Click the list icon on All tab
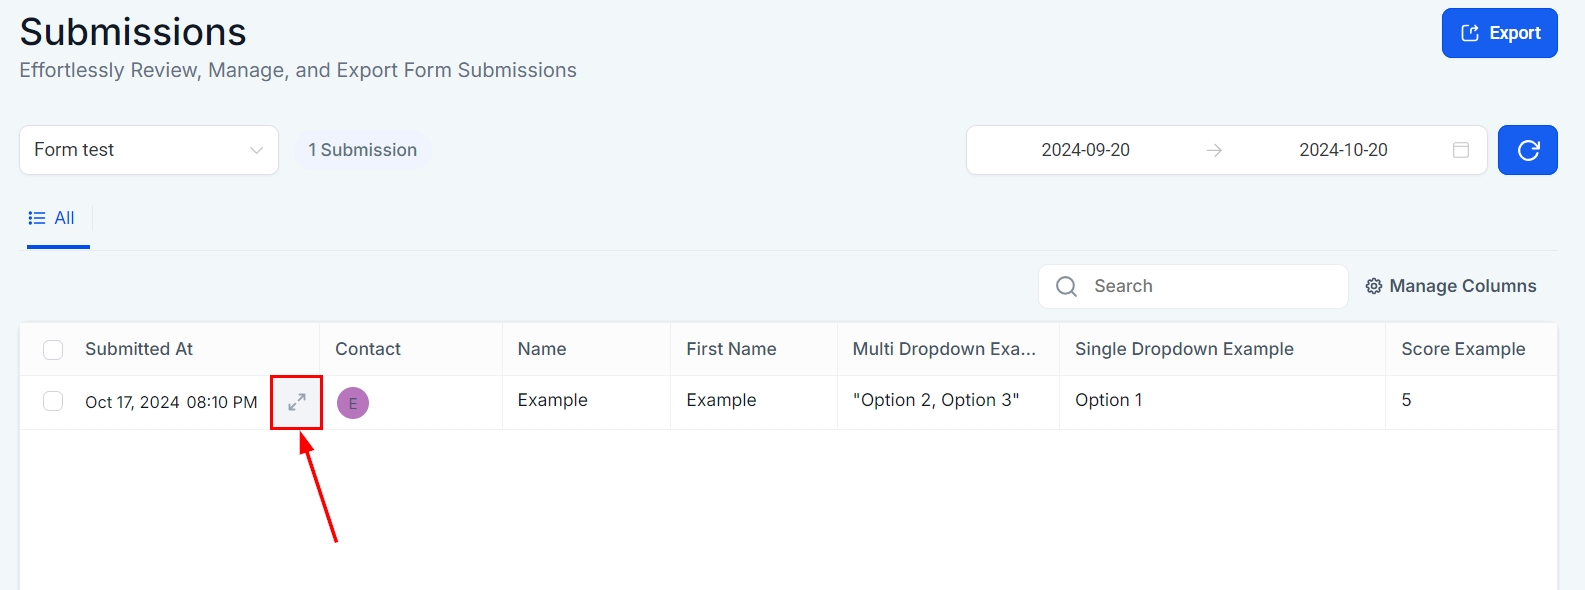Viewport: 1585px width, 590px height. tap(37, 218)
